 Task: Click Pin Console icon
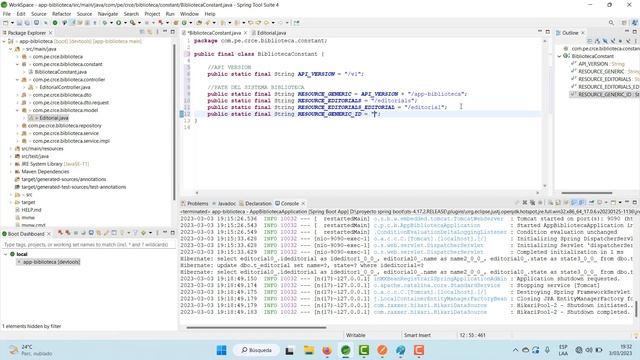coord(591,202)
